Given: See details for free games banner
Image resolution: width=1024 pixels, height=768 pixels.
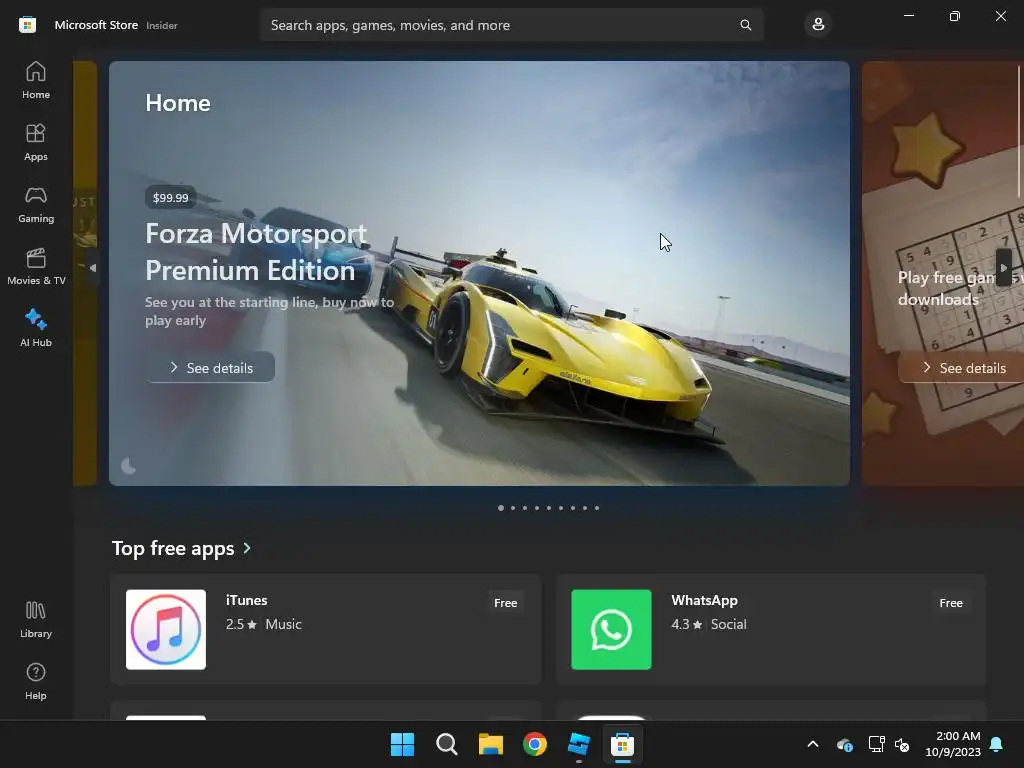Looking at the screenshot, I should click(x=963, y=368).
